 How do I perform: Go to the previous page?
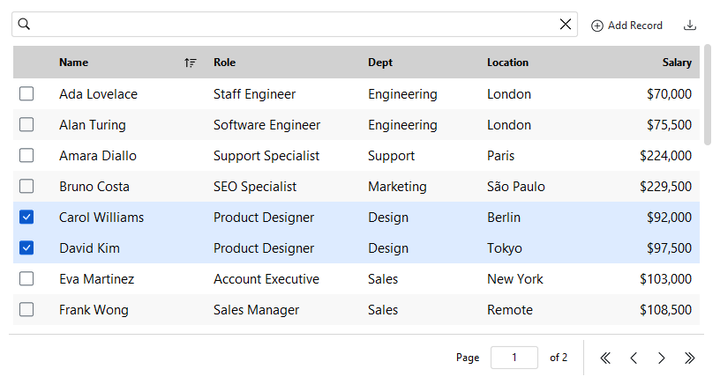tap(634, 358)
